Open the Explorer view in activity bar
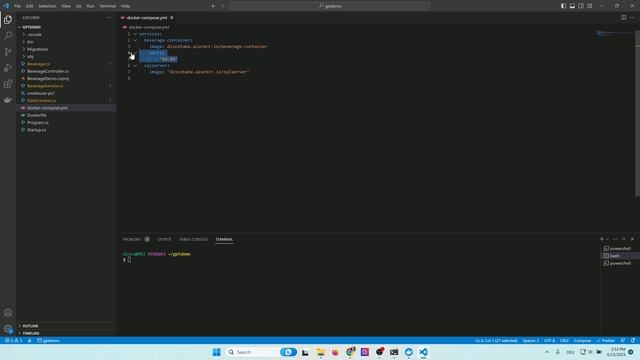This screenshot has height=360, width=640. pyautogui.click(x=8, y=20)
